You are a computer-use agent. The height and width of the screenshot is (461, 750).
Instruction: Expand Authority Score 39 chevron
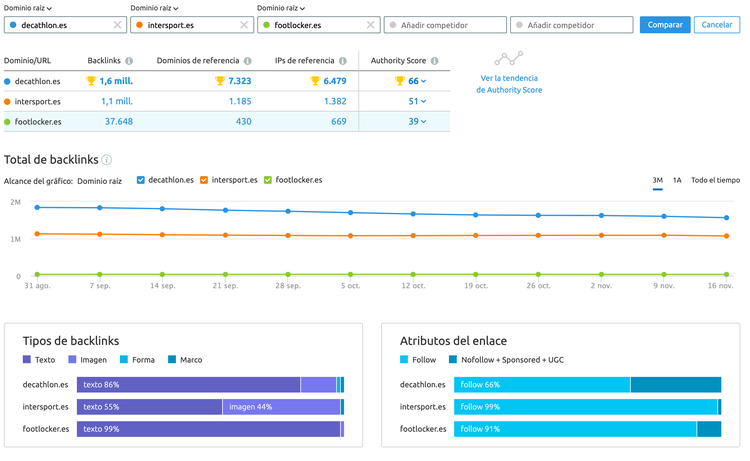423,121
